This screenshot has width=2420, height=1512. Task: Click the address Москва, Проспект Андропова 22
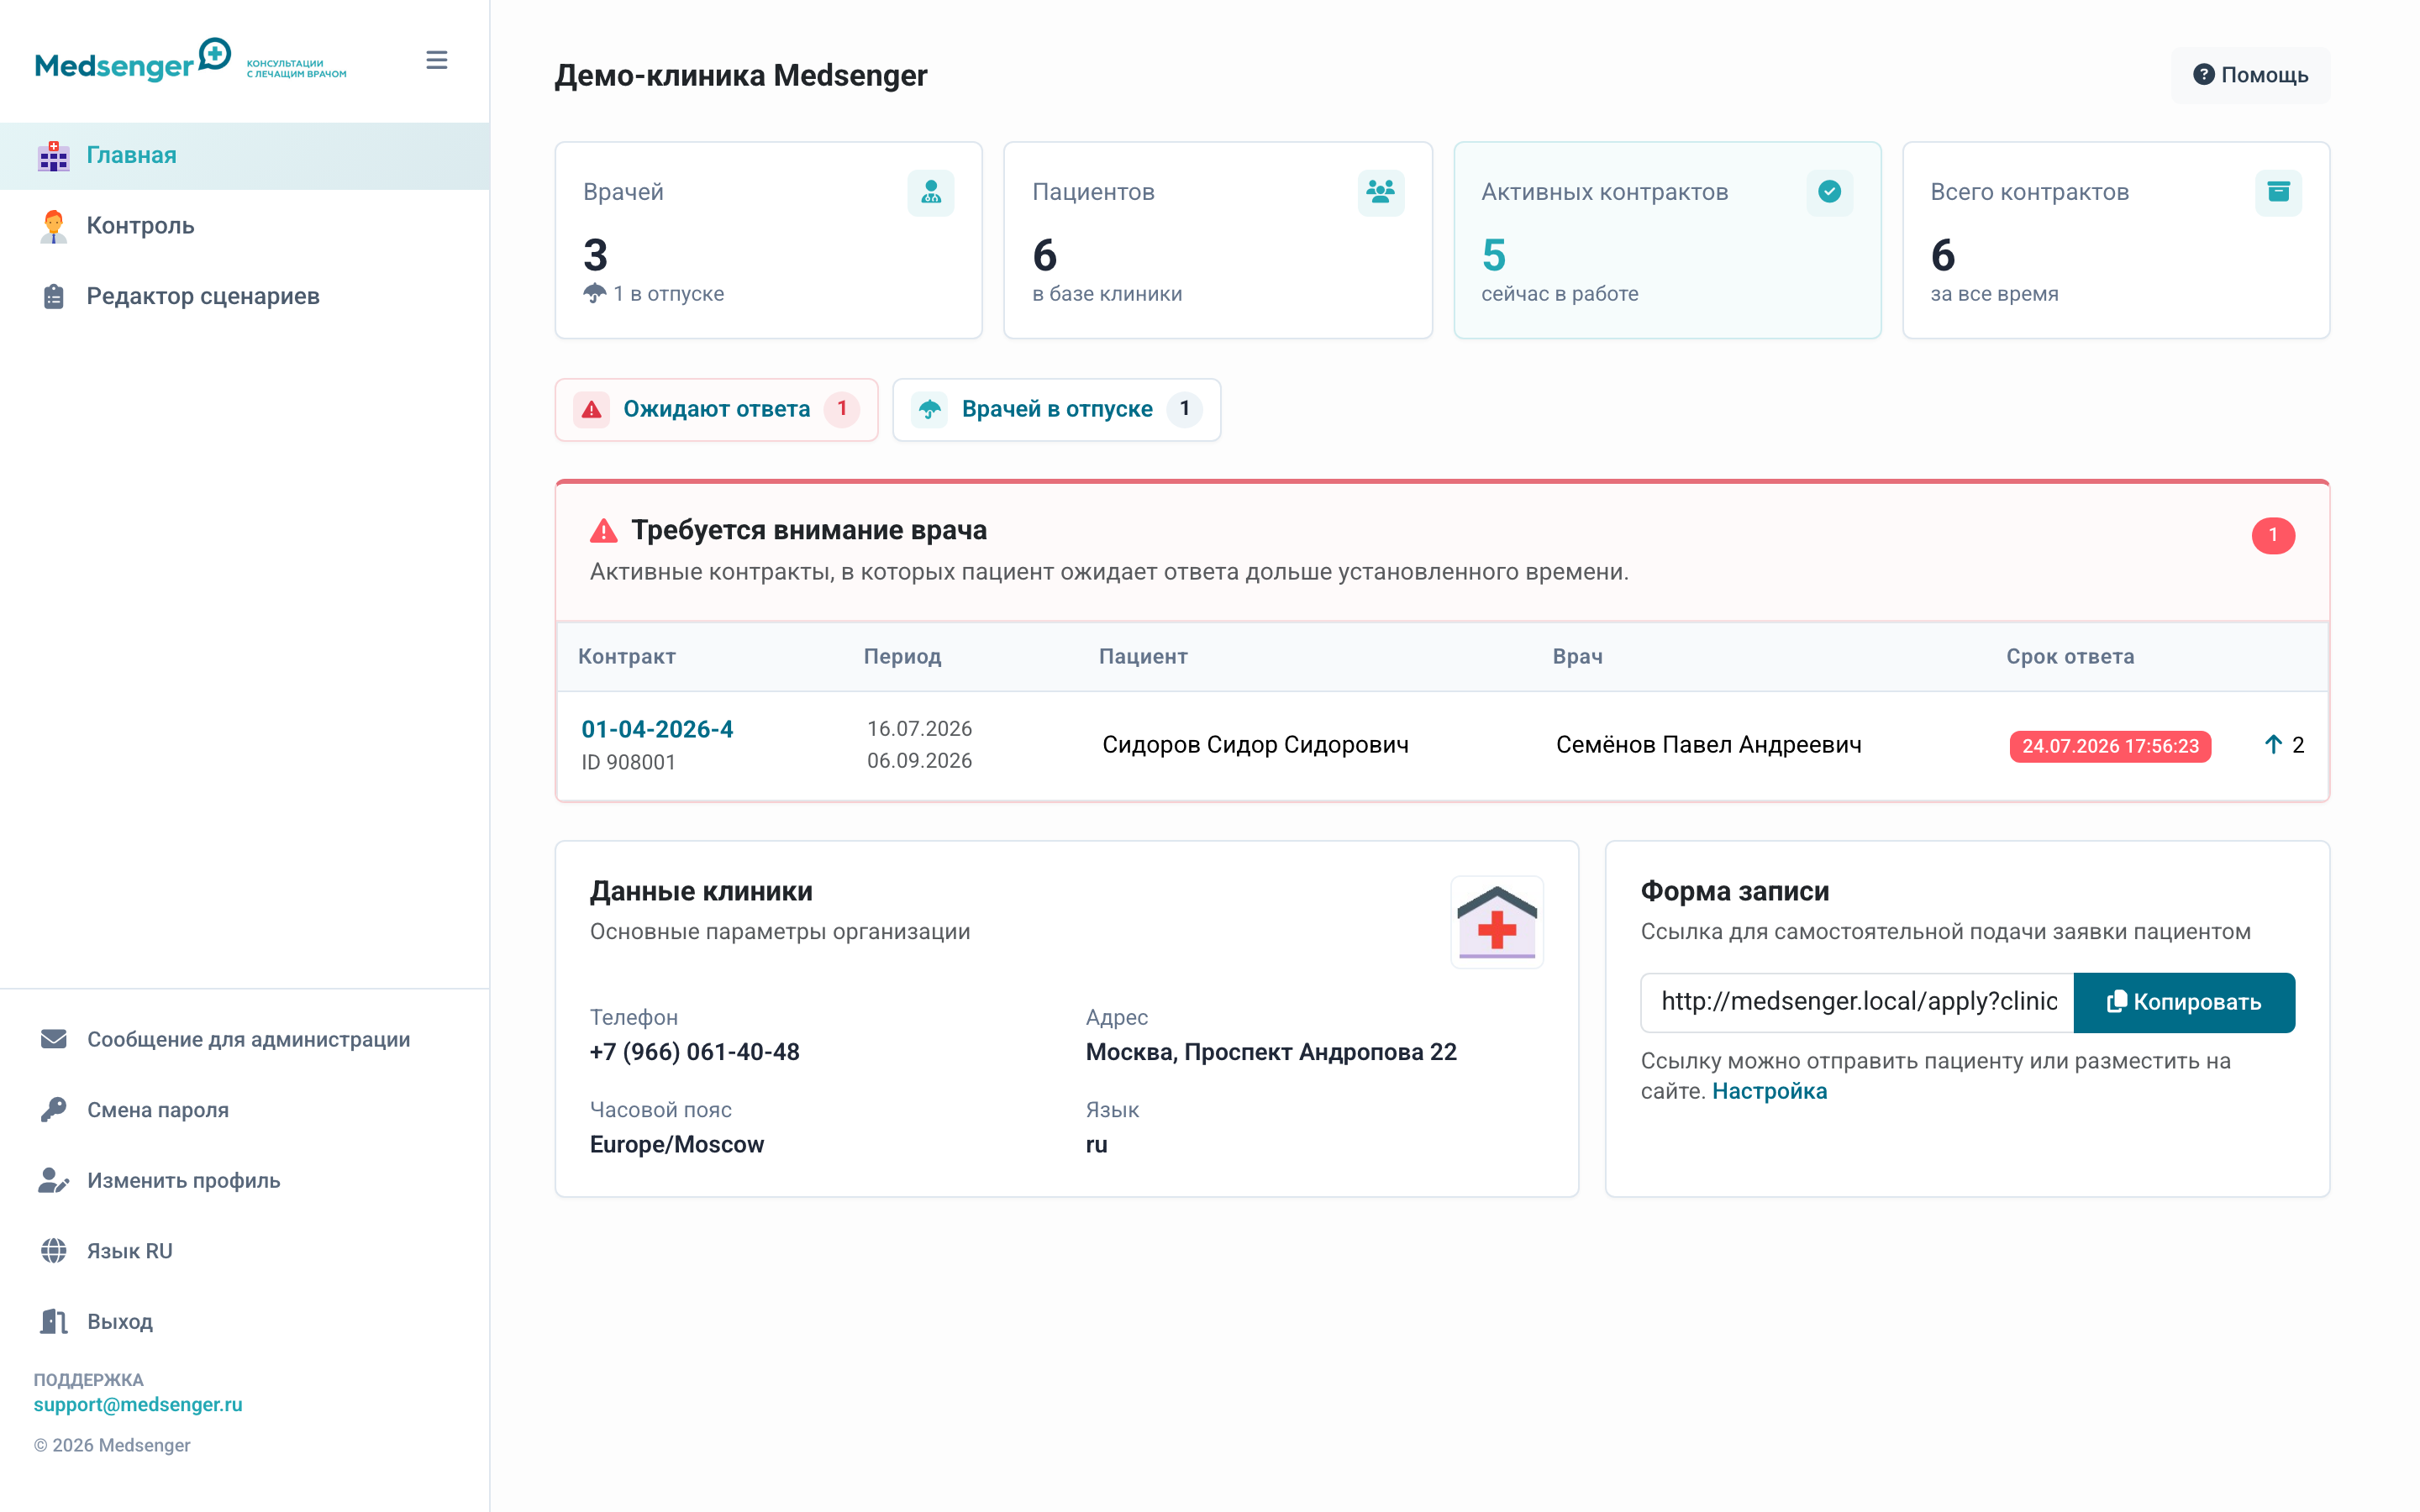point(1271,1052)
